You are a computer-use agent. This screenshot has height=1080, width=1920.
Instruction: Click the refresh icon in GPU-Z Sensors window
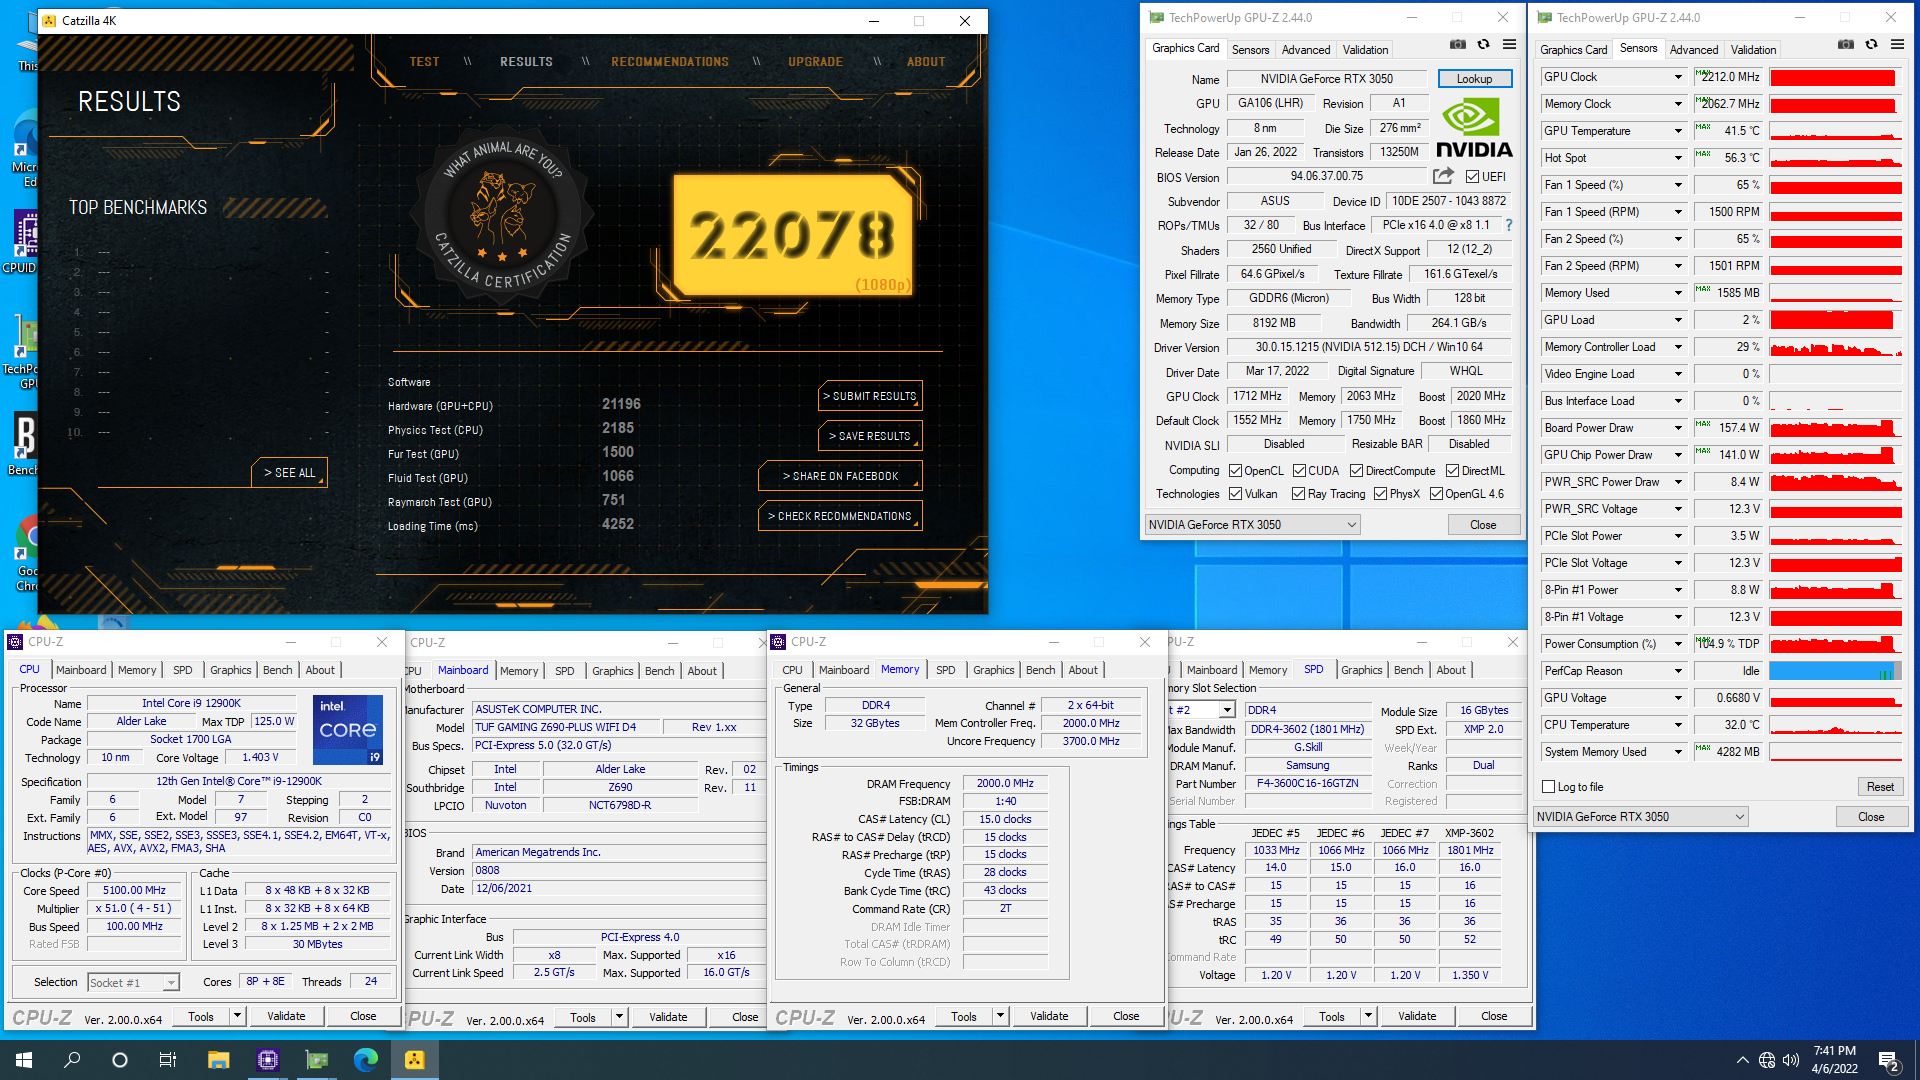[1872, 45]
